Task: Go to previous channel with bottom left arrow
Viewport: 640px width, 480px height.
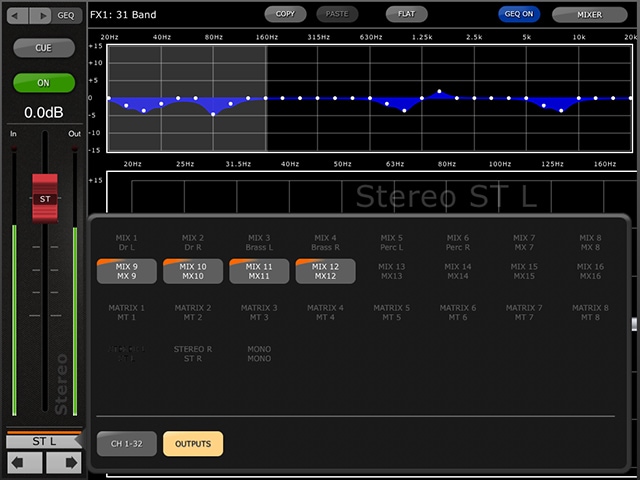Action: tap(23, 463)
